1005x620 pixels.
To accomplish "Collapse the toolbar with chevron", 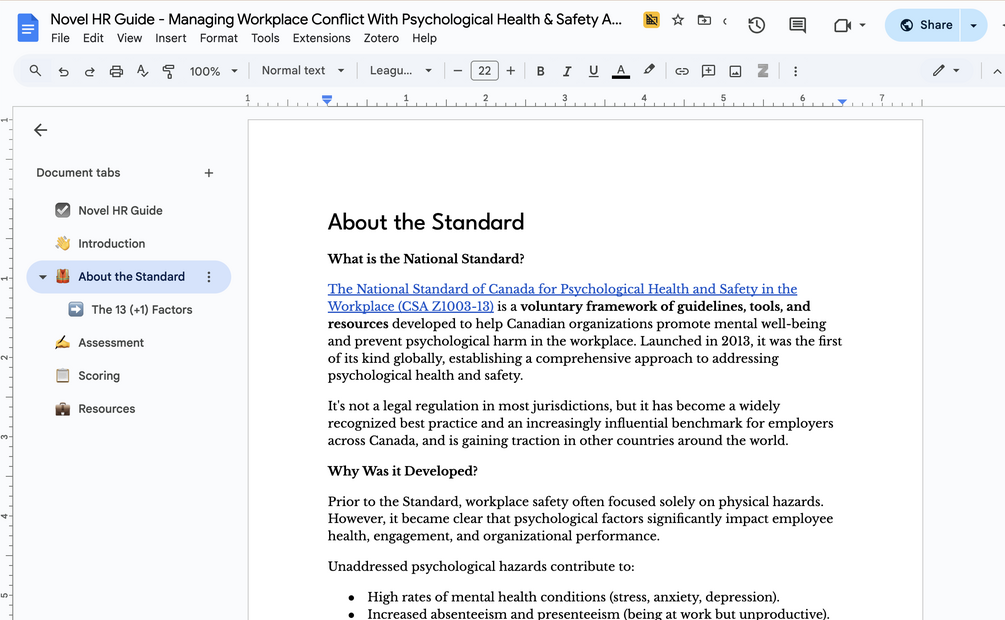I will coord(997,71).
